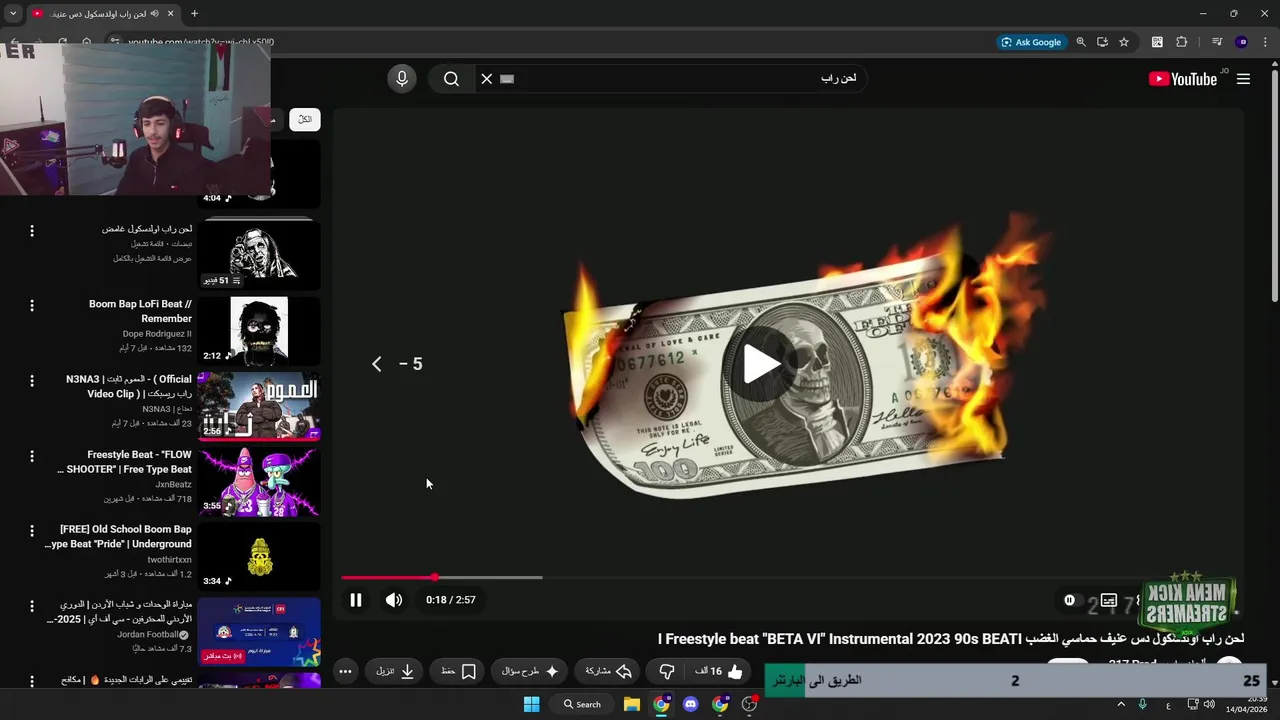Open the media controls music icon

pyautogui.click(x=1217, y=42)
